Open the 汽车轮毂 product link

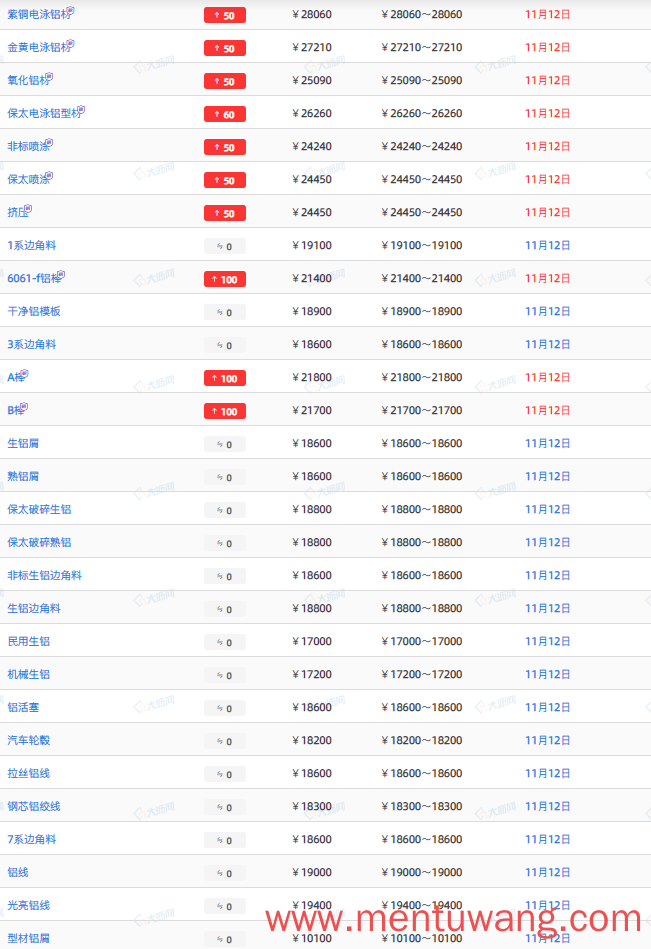coord(28,740)
